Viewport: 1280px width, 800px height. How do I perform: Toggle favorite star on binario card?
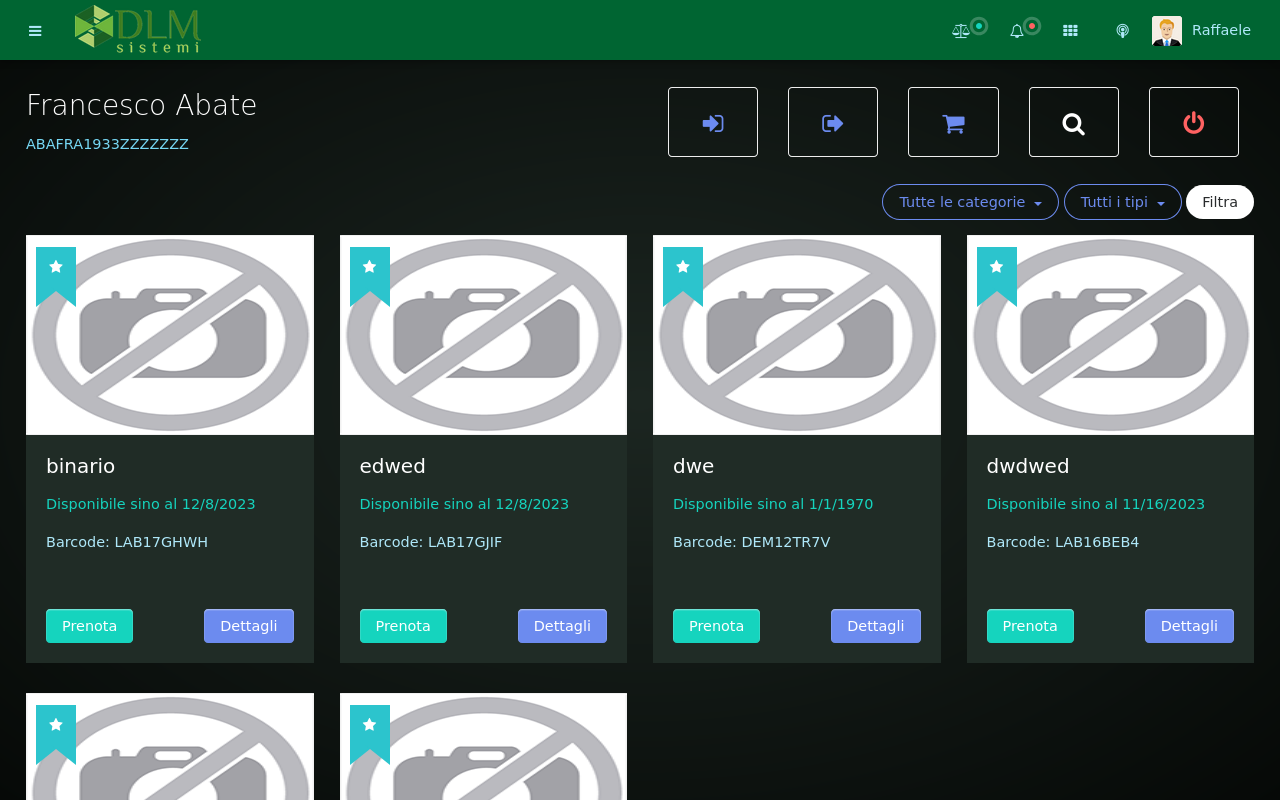pos(56,267)
